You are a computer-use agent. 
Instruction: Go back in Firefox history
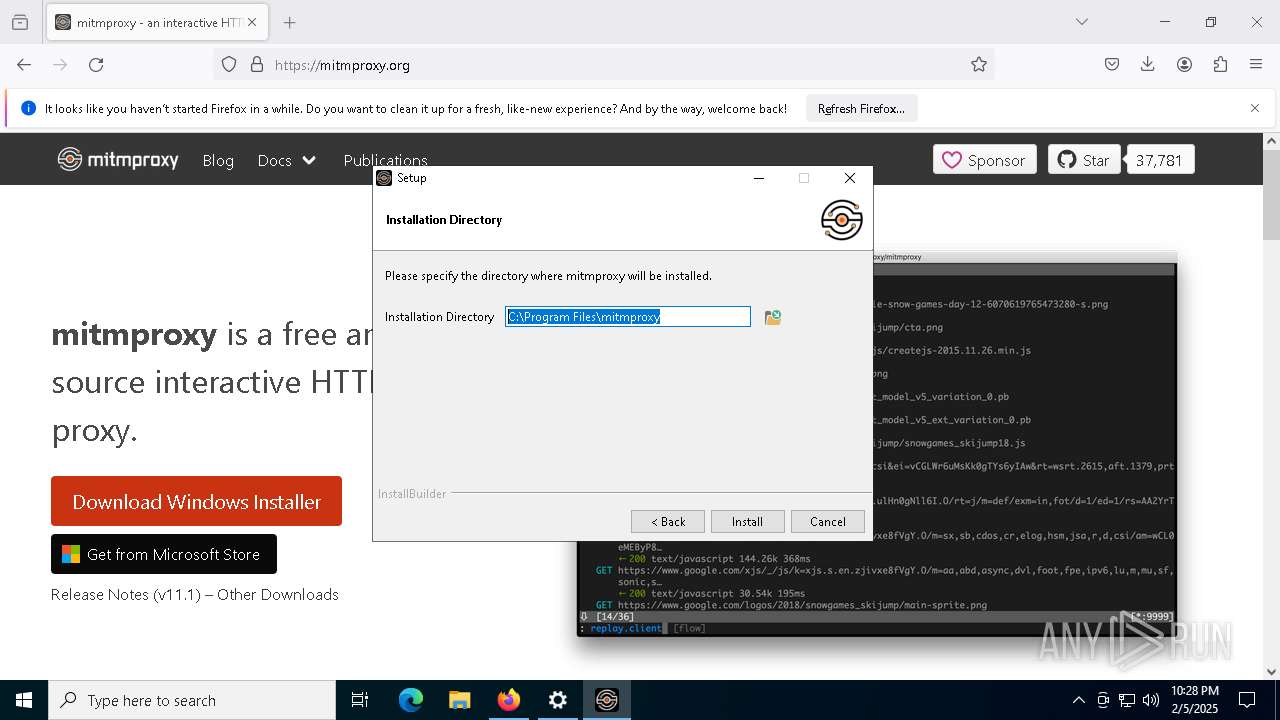point(24,65)
